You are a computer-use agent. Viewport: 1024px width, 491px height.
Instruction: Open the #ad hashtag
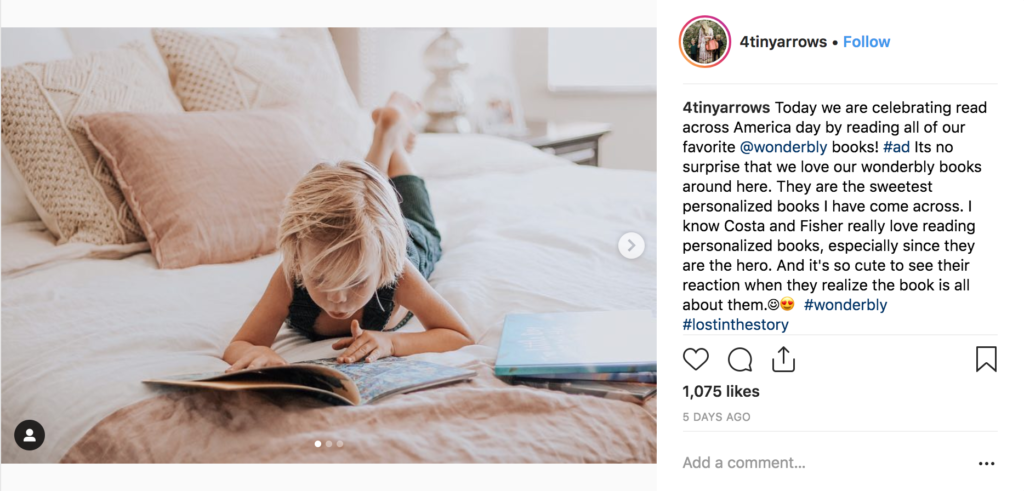coord(897,147)
